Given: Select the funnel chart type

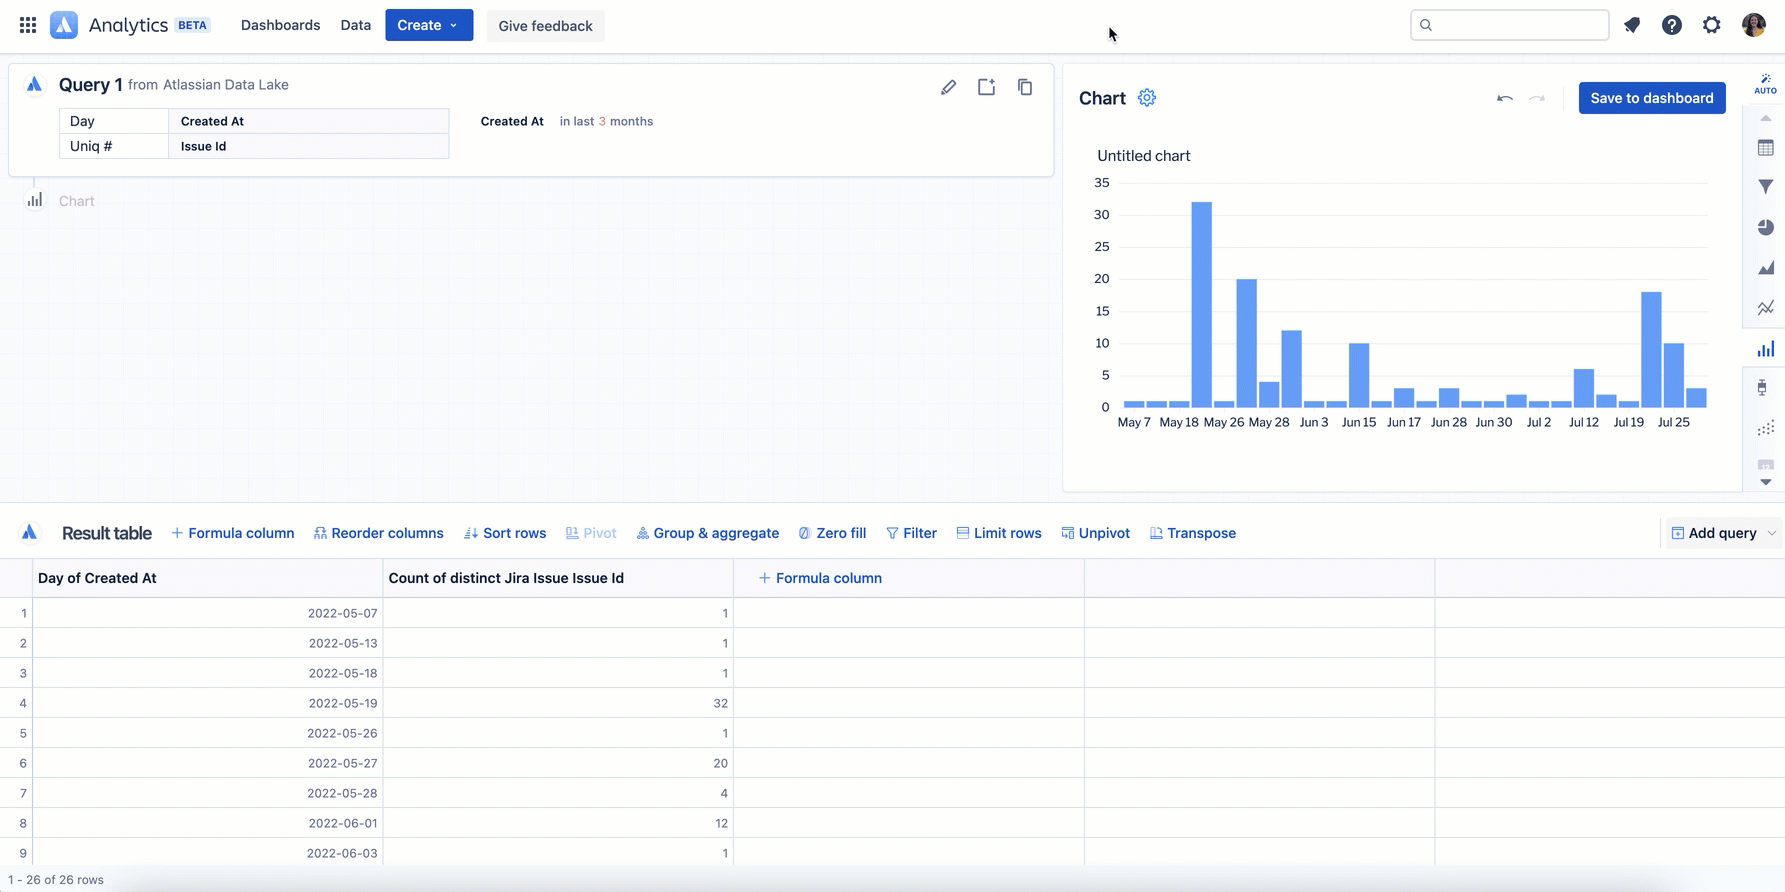Looking at the screenshot, I should coord(1766,187).
